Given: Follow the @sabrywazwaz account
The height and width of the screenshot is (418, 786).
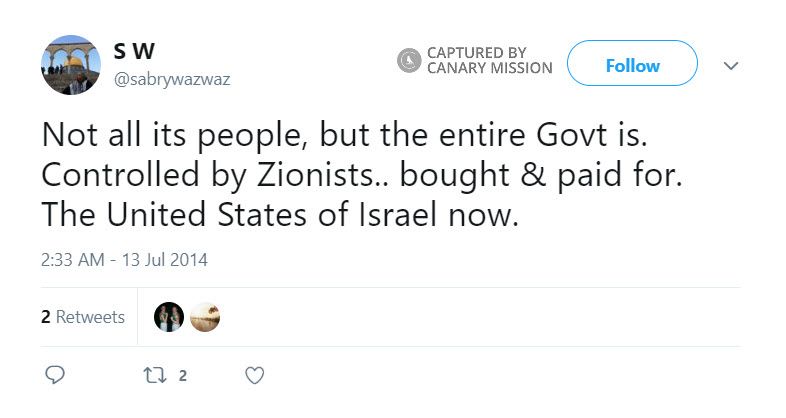Looking at the screenshot, I should click(632, 66).
